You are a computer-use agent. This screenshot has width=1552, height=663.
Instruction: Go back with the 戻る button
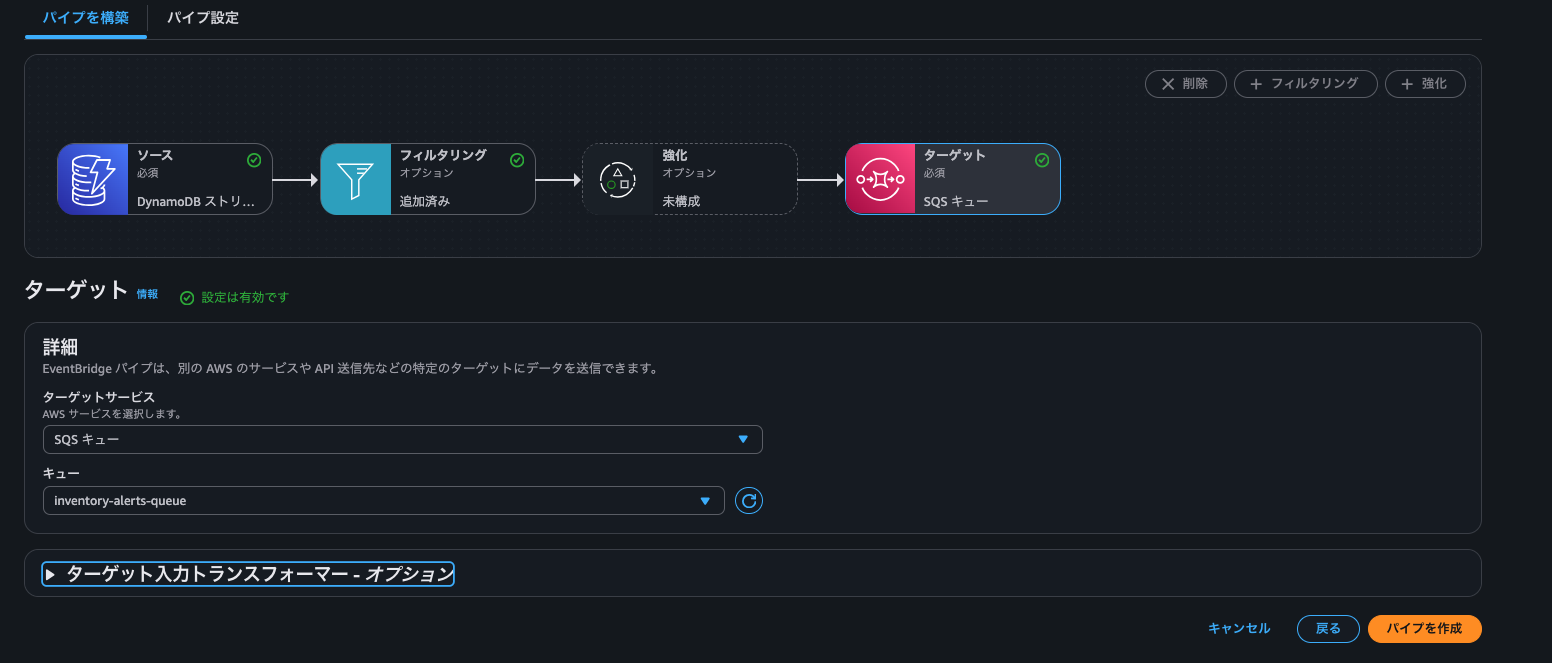[1328, 628]
